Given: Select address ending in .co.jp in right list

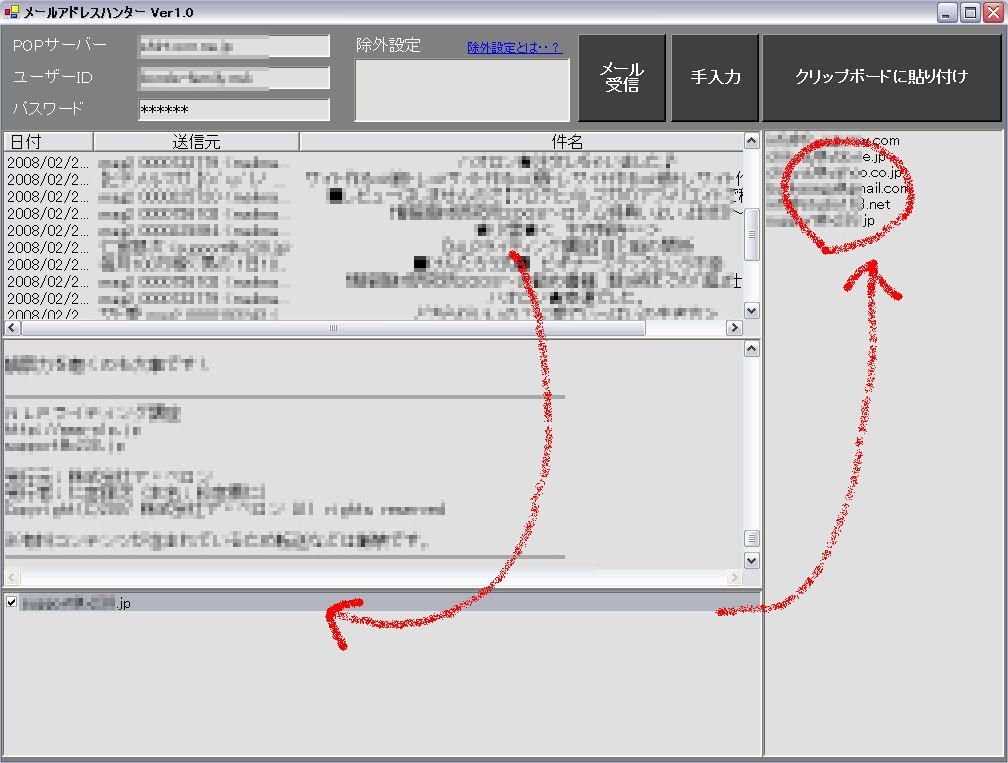Looking at the screenshot, I should (835, 172).
